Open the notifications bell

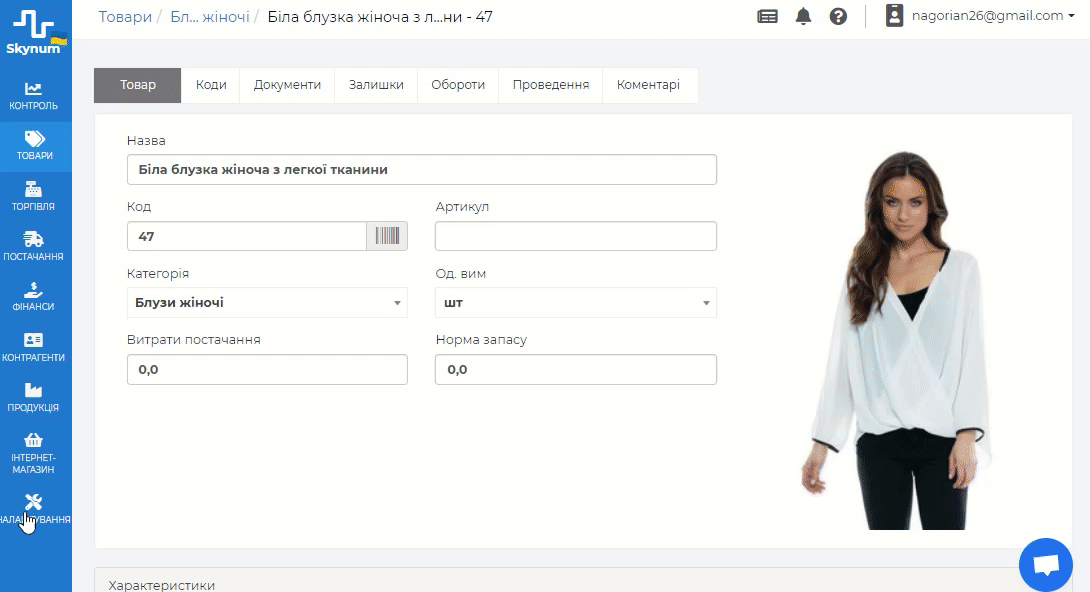pos(803,16)
